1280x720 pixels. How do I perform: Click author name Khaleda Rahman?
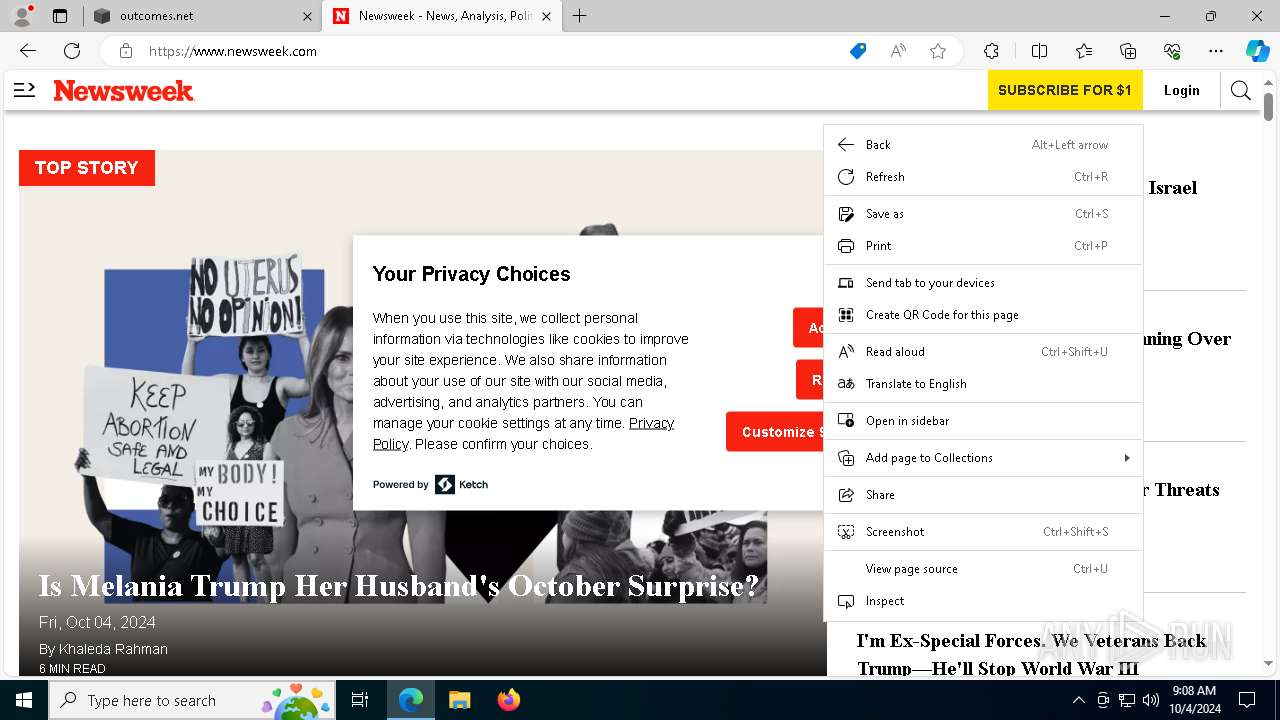point(113,649)
